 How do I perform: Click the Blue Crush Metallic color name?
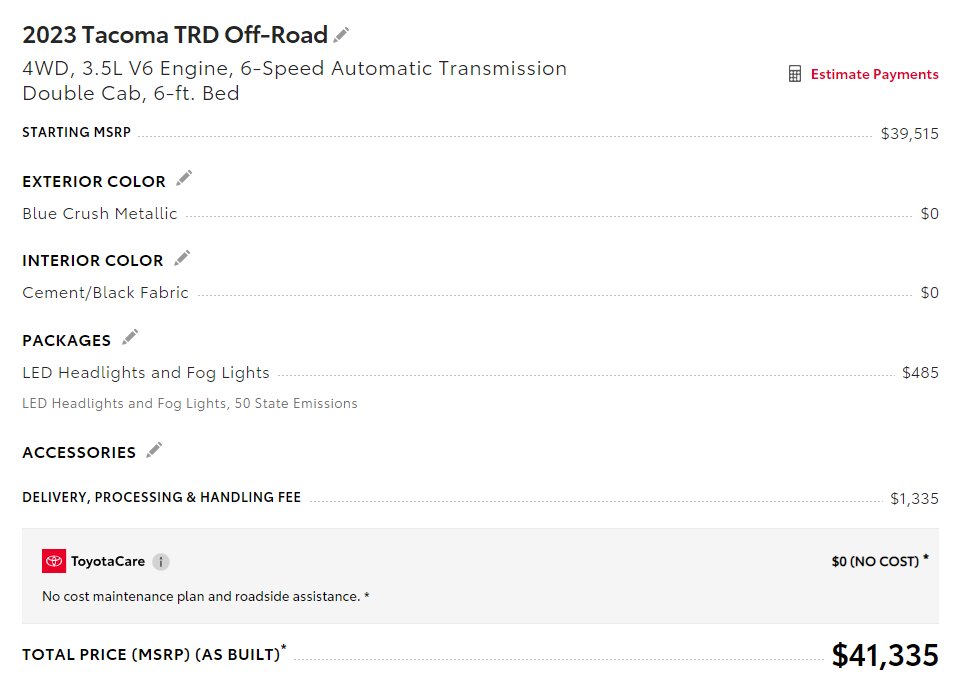point(100,213)
